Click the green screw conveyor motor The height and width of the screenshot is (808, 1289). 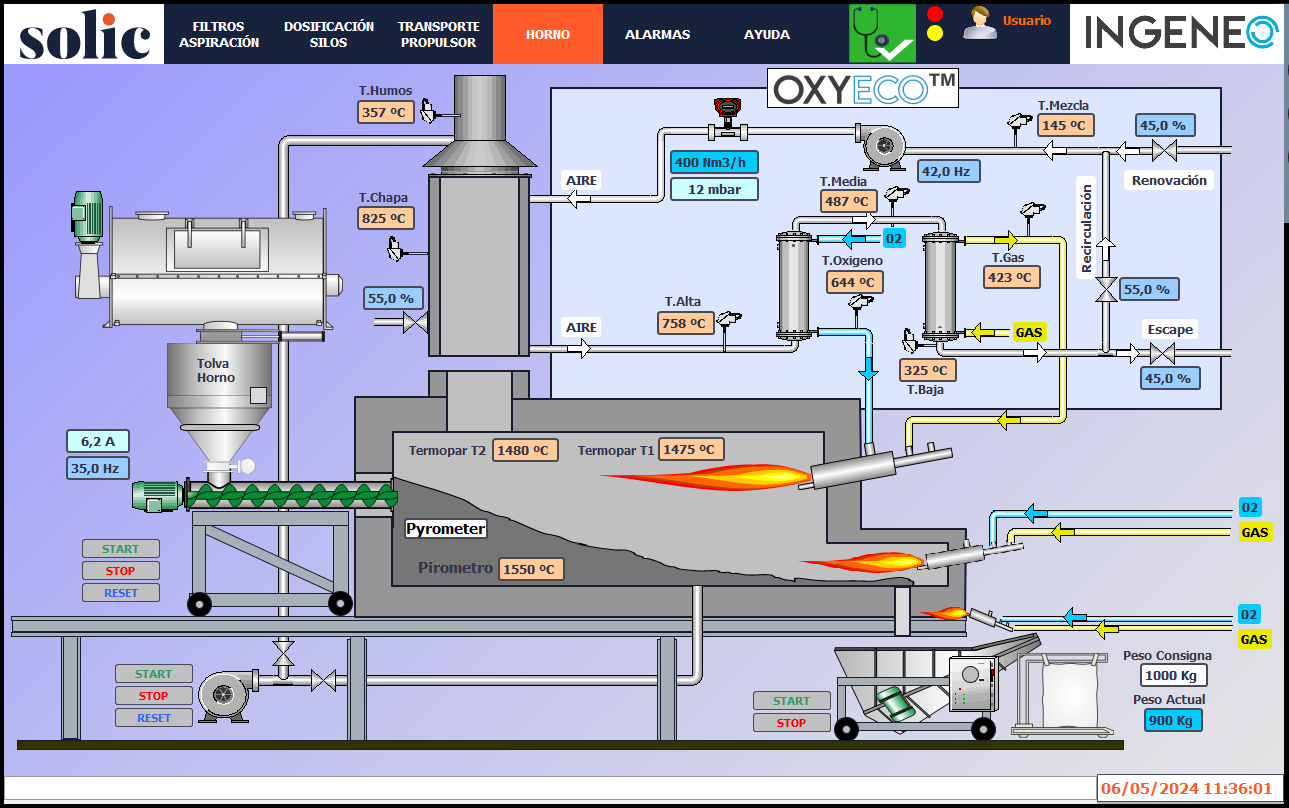click(x=158, y=495)
